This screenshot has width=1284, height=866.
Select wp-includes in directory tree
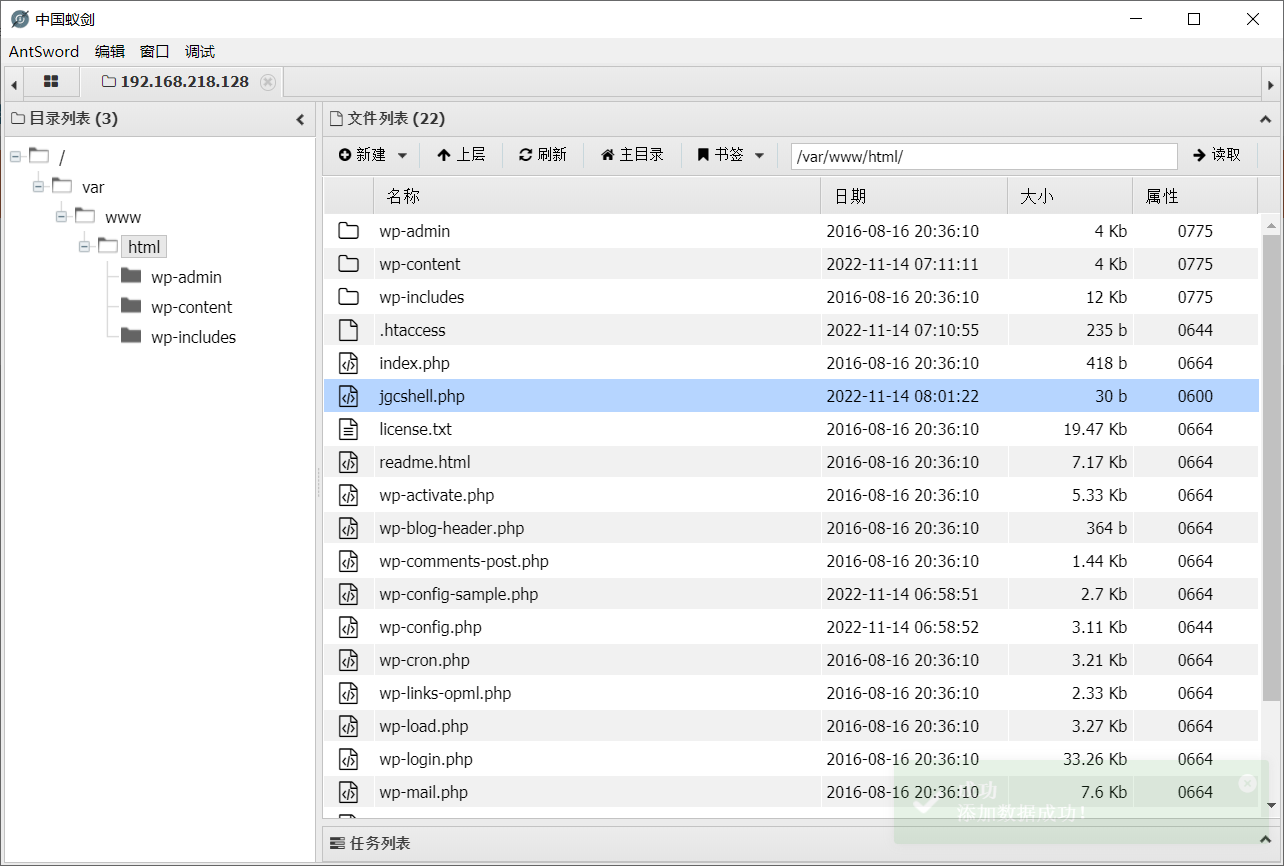(193, 337)
